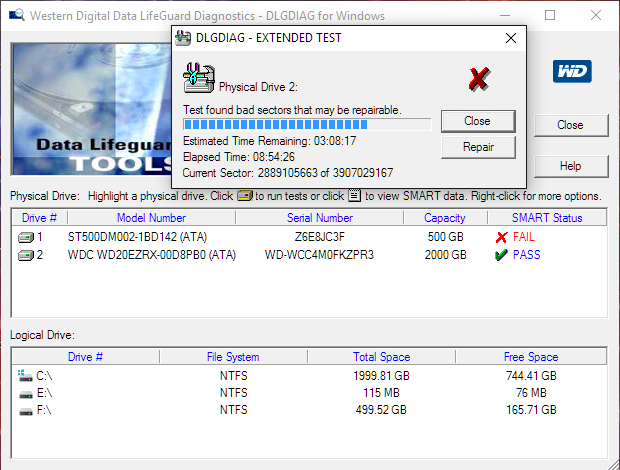Click the FAIL SMART status text
This screenshot has width=620, height=470.
pos(524,237)
